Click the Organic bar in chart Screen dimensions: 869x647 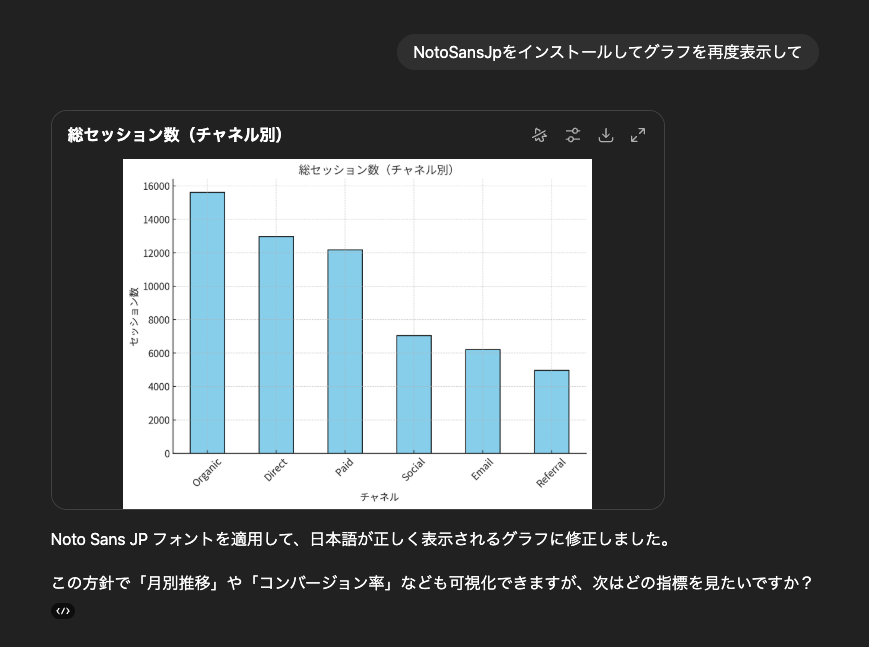coord(207,322)
